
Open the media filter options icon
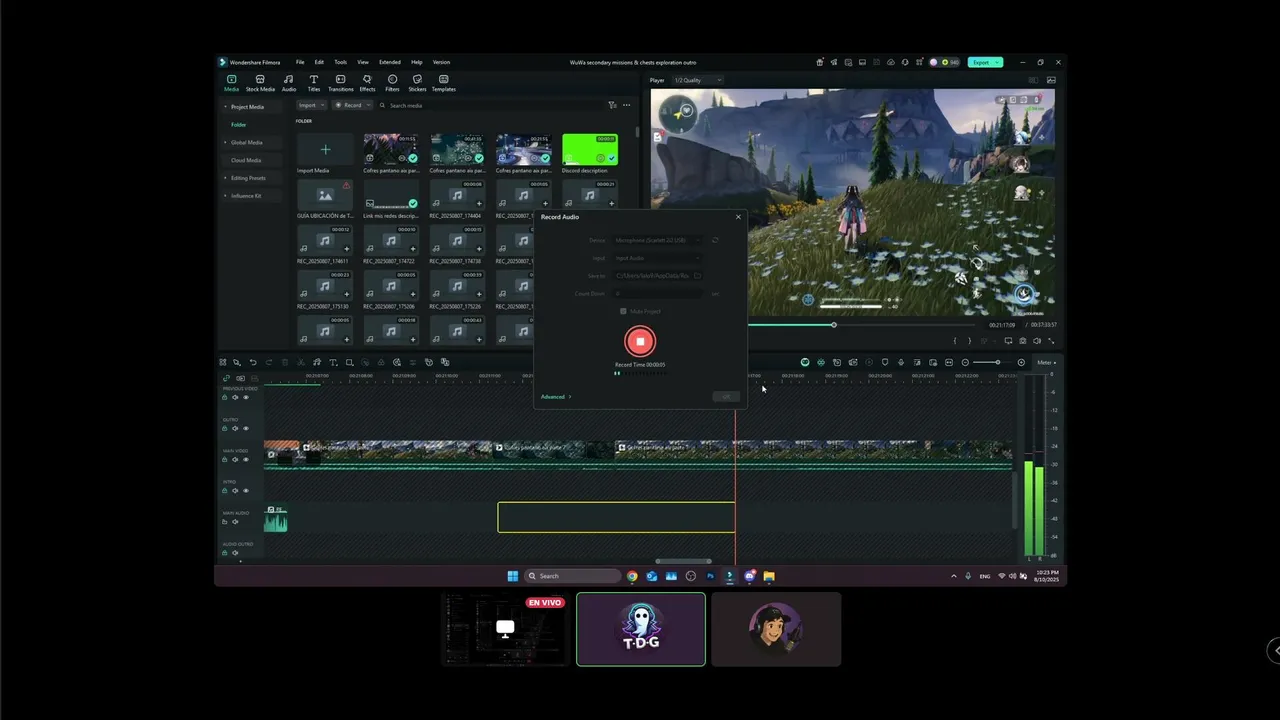coord(612,105)
